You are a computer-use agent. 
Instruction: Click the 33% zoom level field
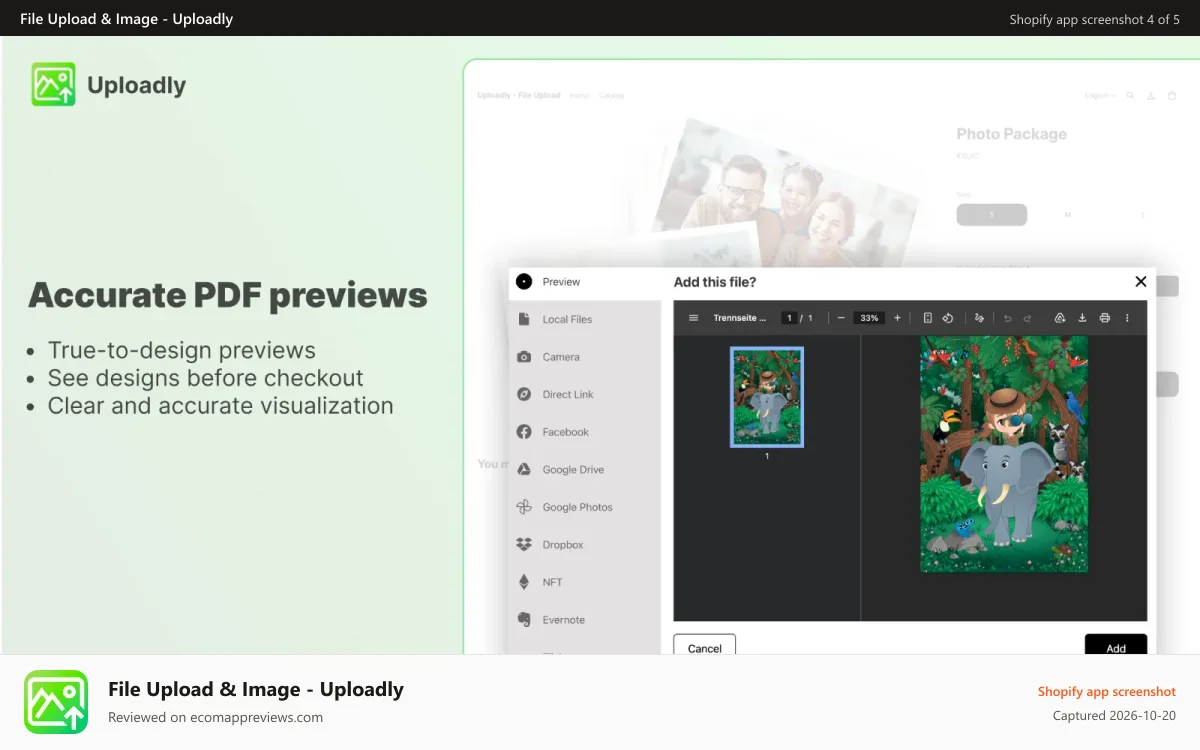[x=869, y=318]
